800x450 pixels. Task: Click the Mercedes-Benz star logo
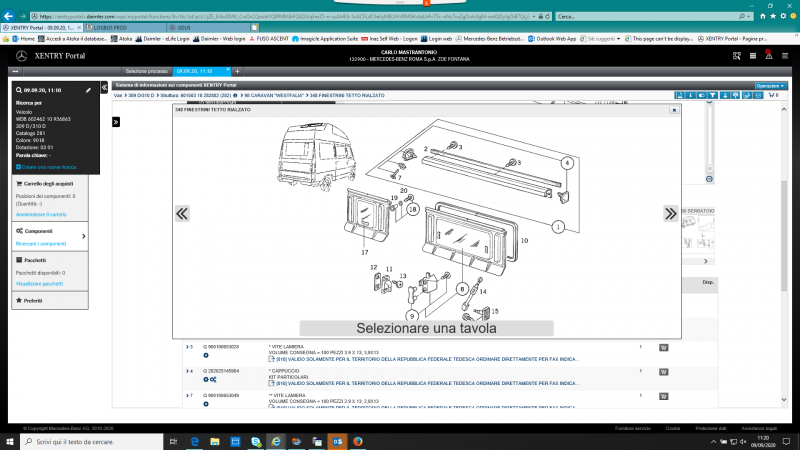(21, 56)
